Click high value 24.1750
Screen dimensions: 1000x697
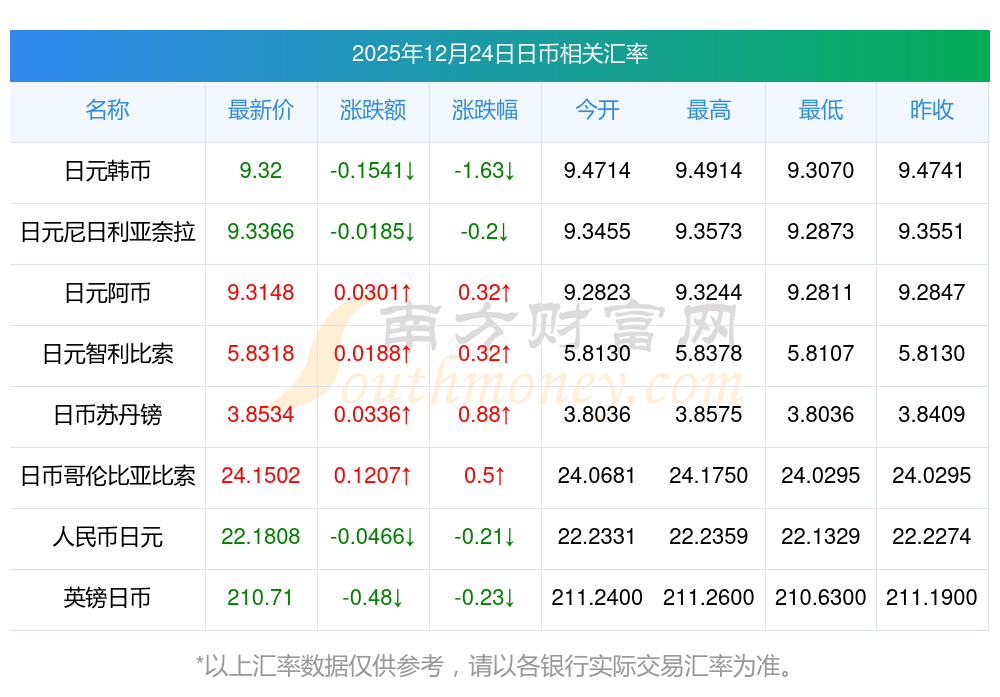tap(709, 476)
